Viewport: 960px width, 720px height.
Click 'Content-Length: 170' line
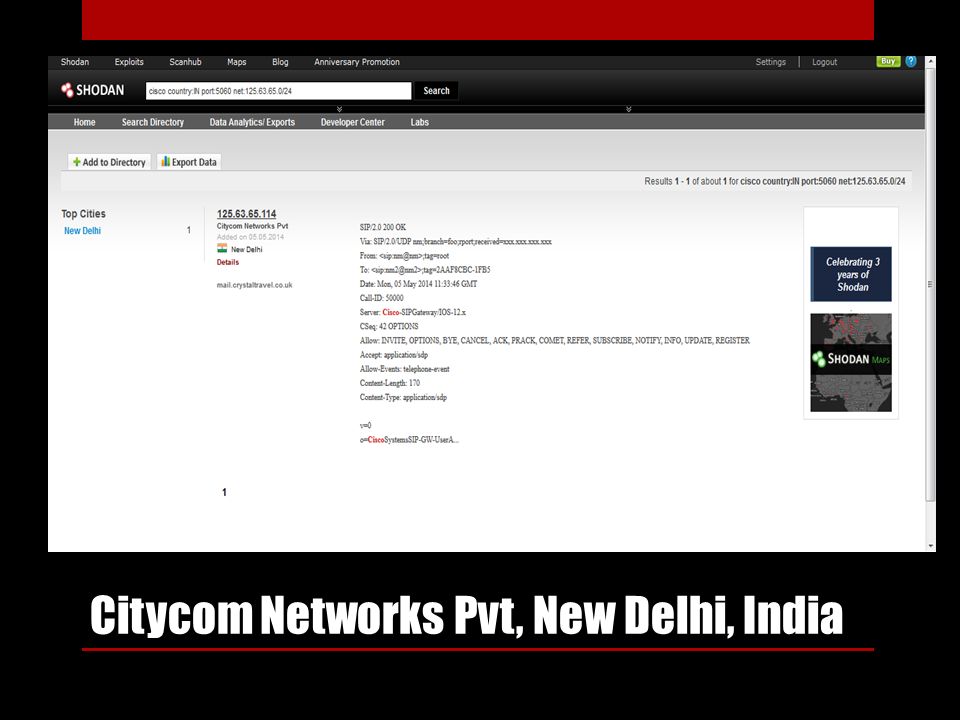[389, 383]
